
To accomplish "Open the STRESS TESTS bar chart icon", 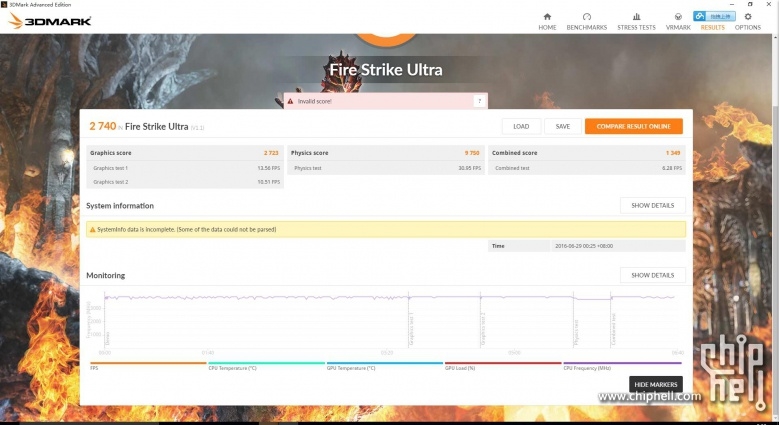I will (x=636, y=16).
